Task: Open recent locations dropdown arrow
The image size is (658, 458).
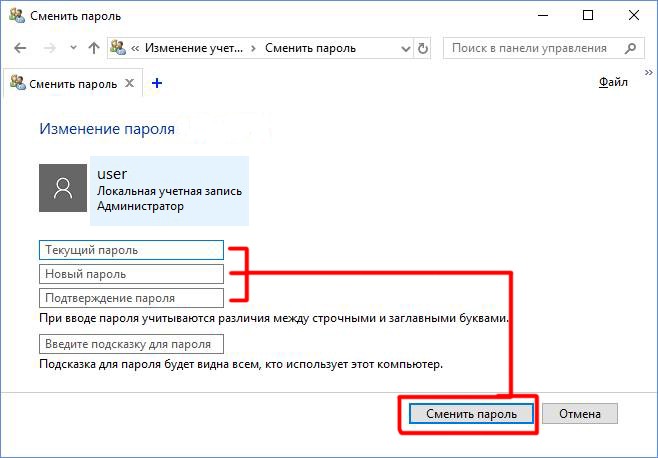Action: [73, 47]
